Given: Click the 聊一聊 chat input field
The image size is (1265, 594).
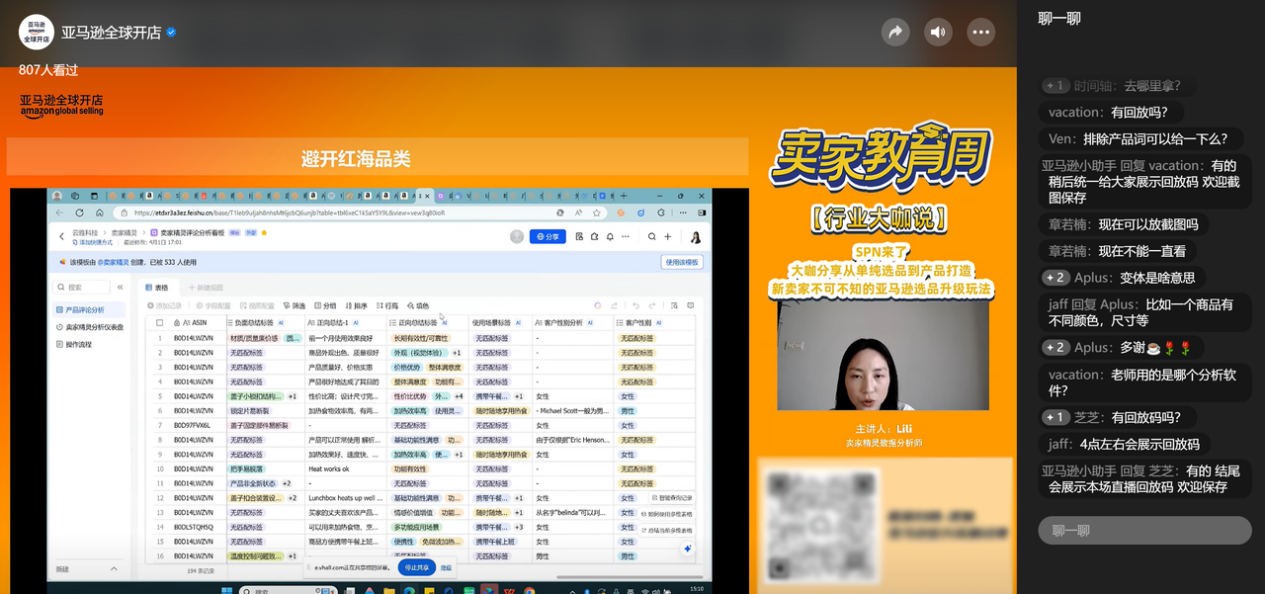Looking at the screenshot, I should click(x=1144, y=530).
